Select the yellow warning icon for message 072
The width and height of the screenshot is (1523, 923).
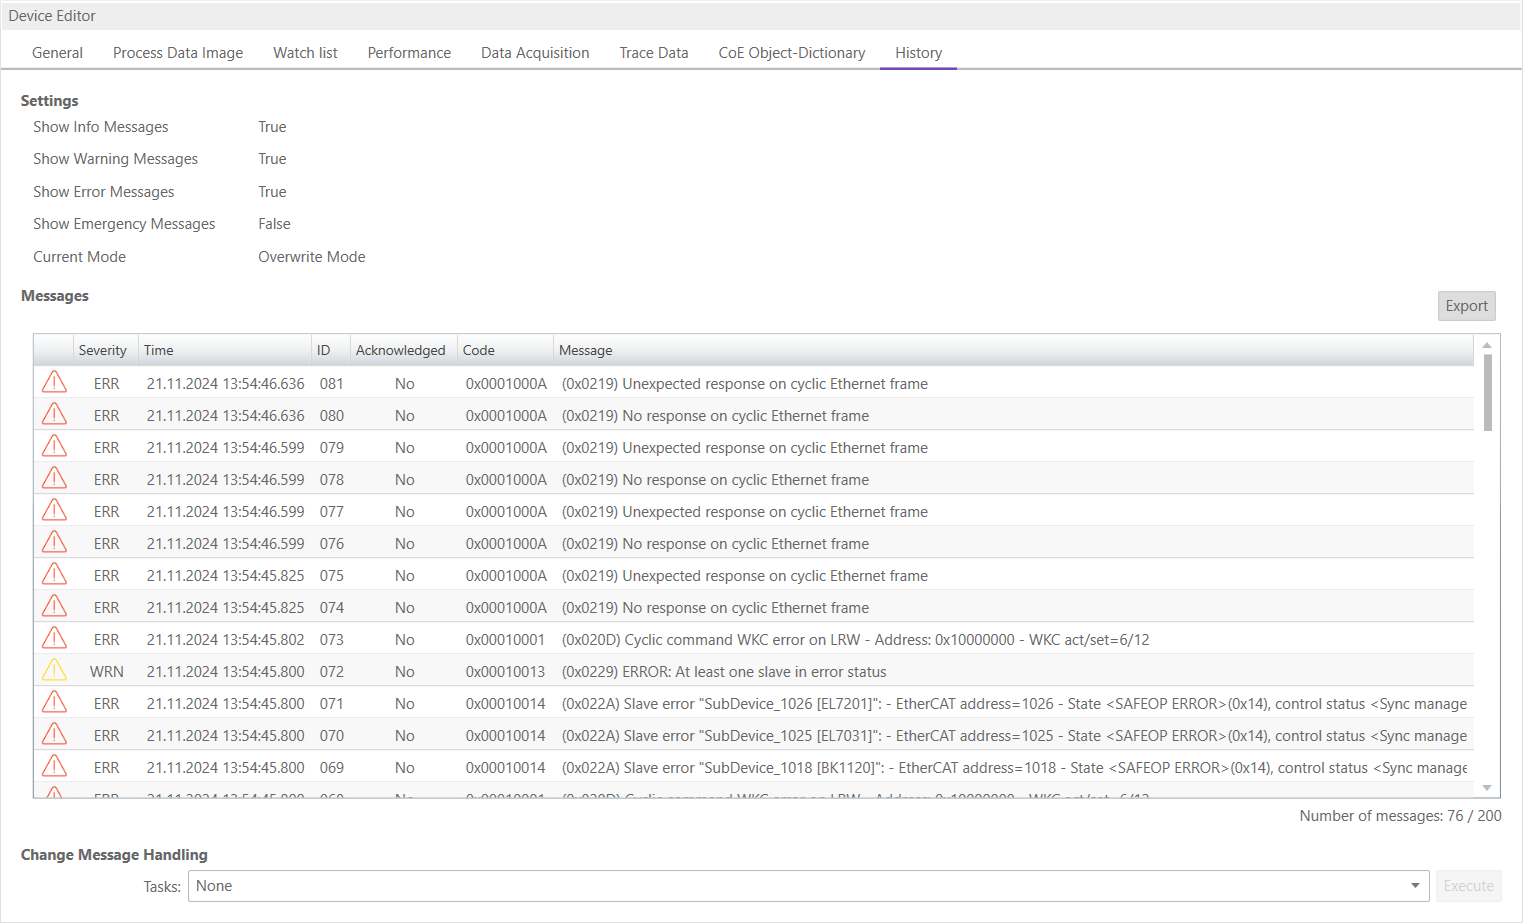54,671
